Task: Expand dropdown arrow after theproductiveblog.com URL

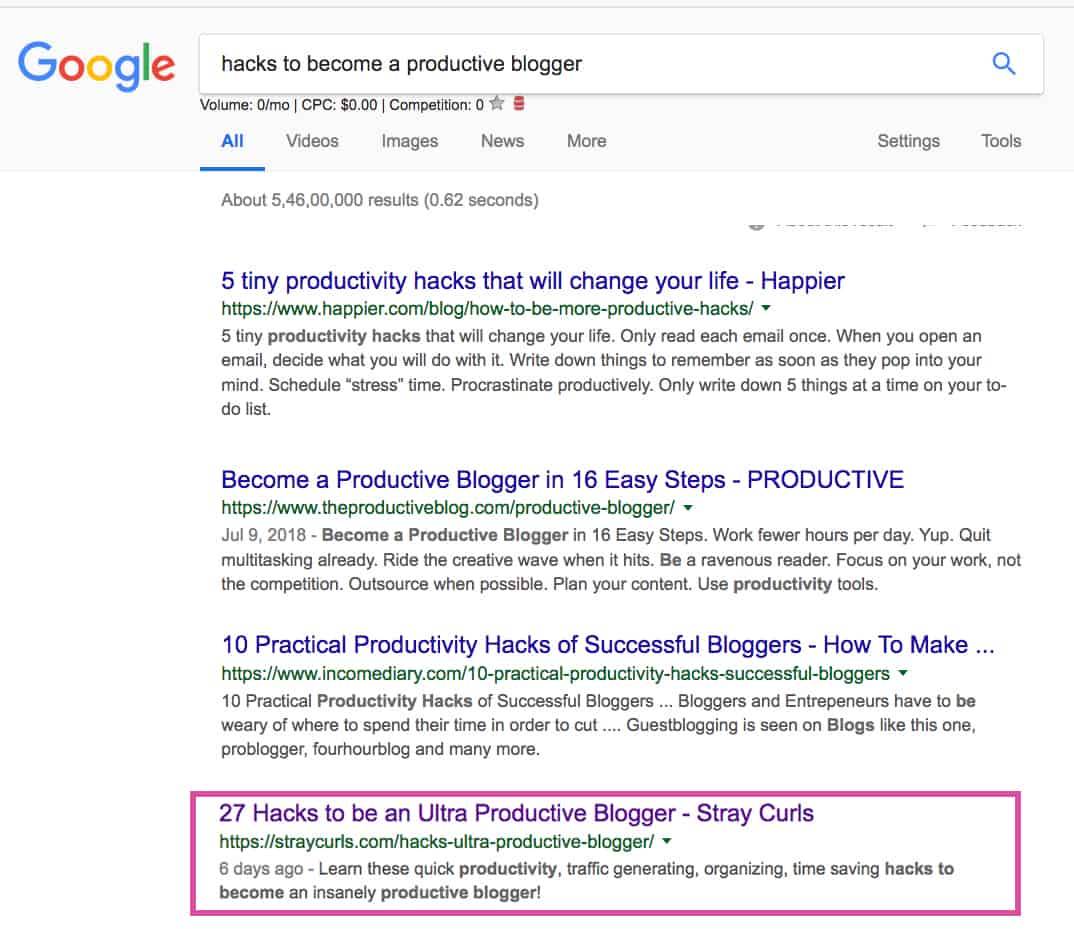Action: tap(688, 508)
